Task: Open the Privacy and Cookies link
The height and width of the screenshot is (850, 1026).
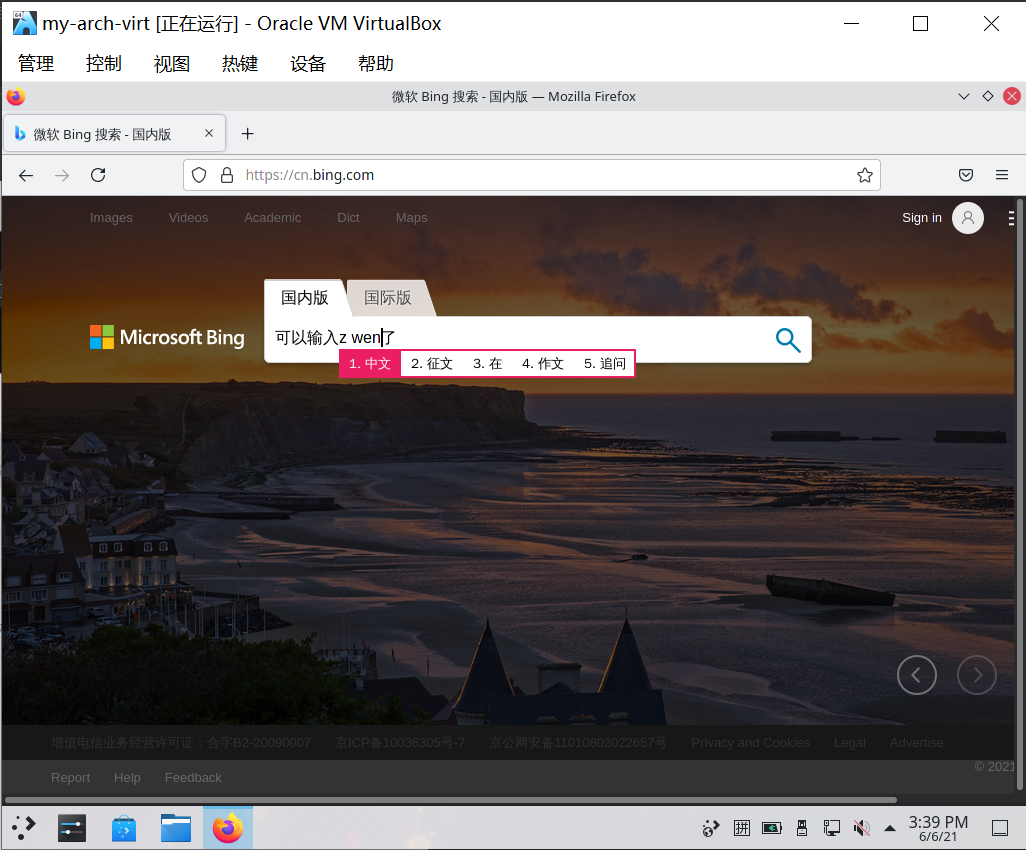Action: [x=751, y=742]
